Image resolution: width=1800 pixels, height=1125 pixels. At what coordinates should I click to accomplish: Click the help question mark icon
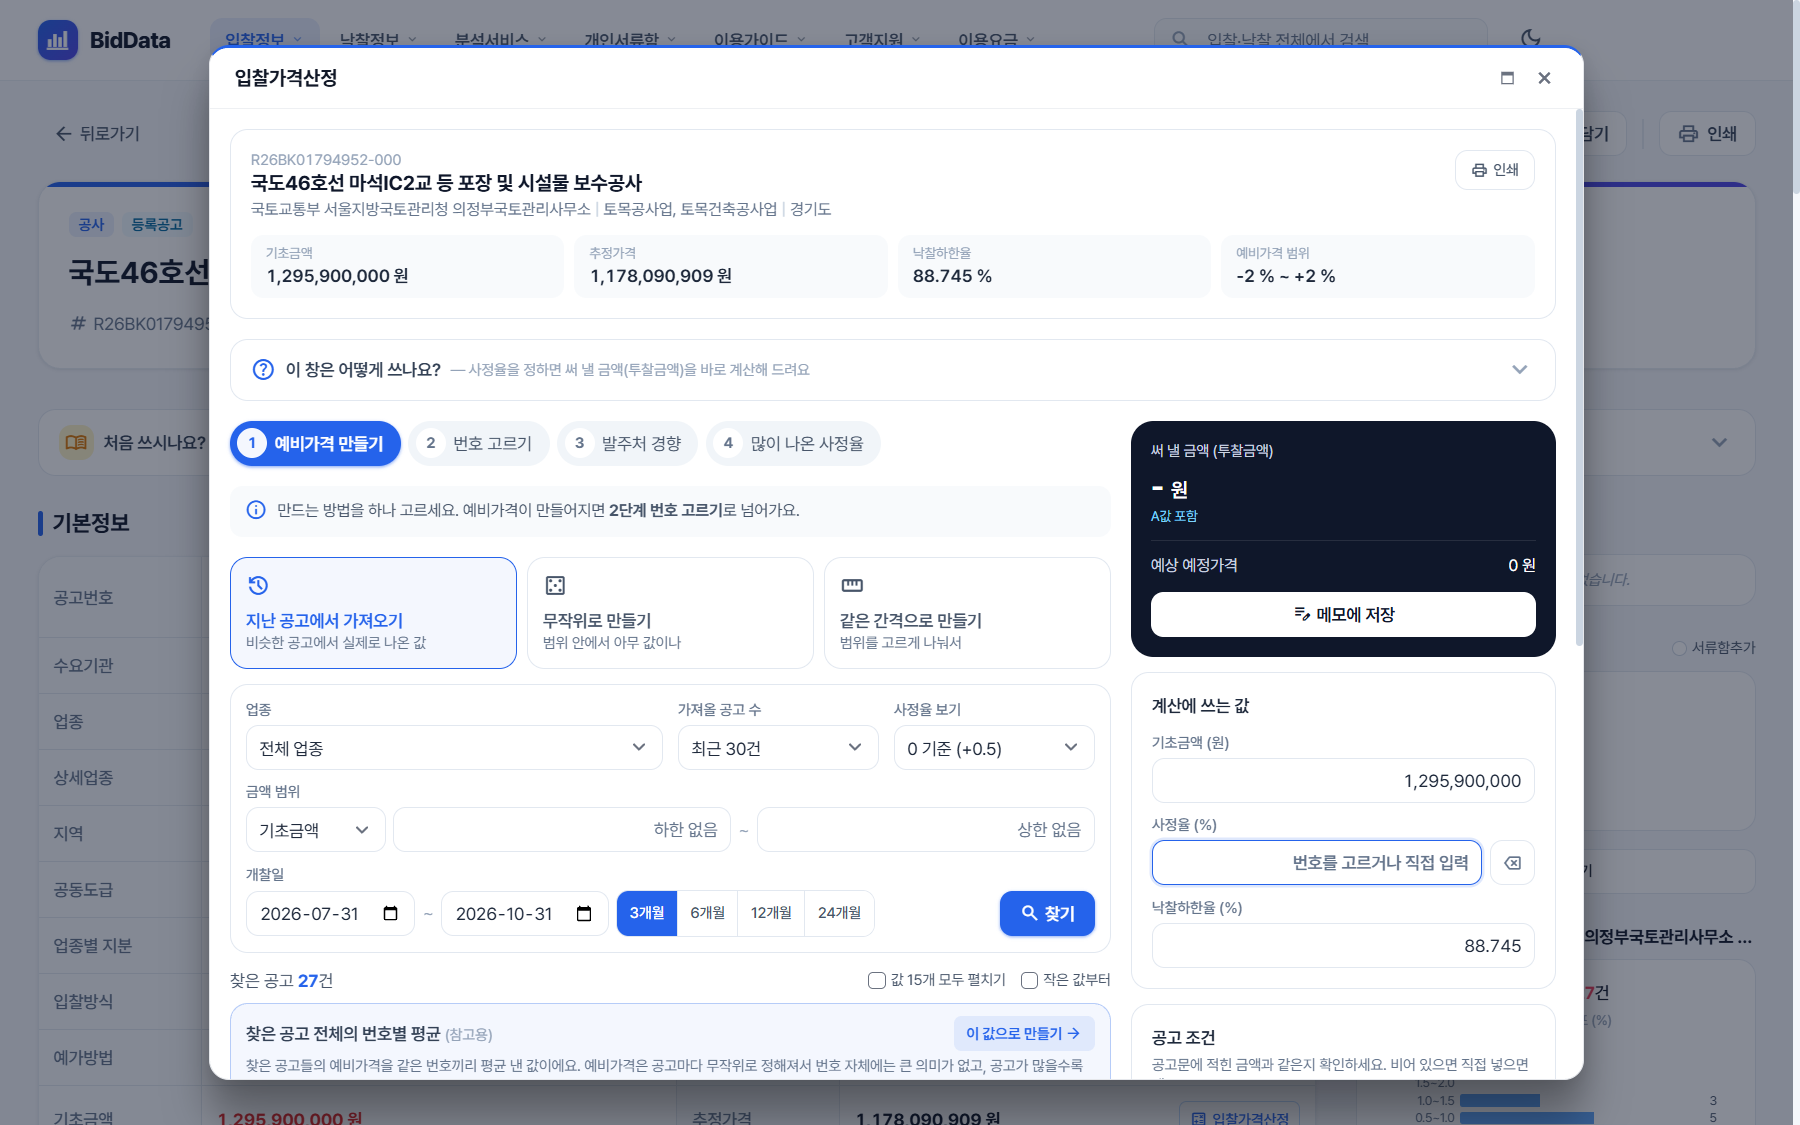click(263, 370)
